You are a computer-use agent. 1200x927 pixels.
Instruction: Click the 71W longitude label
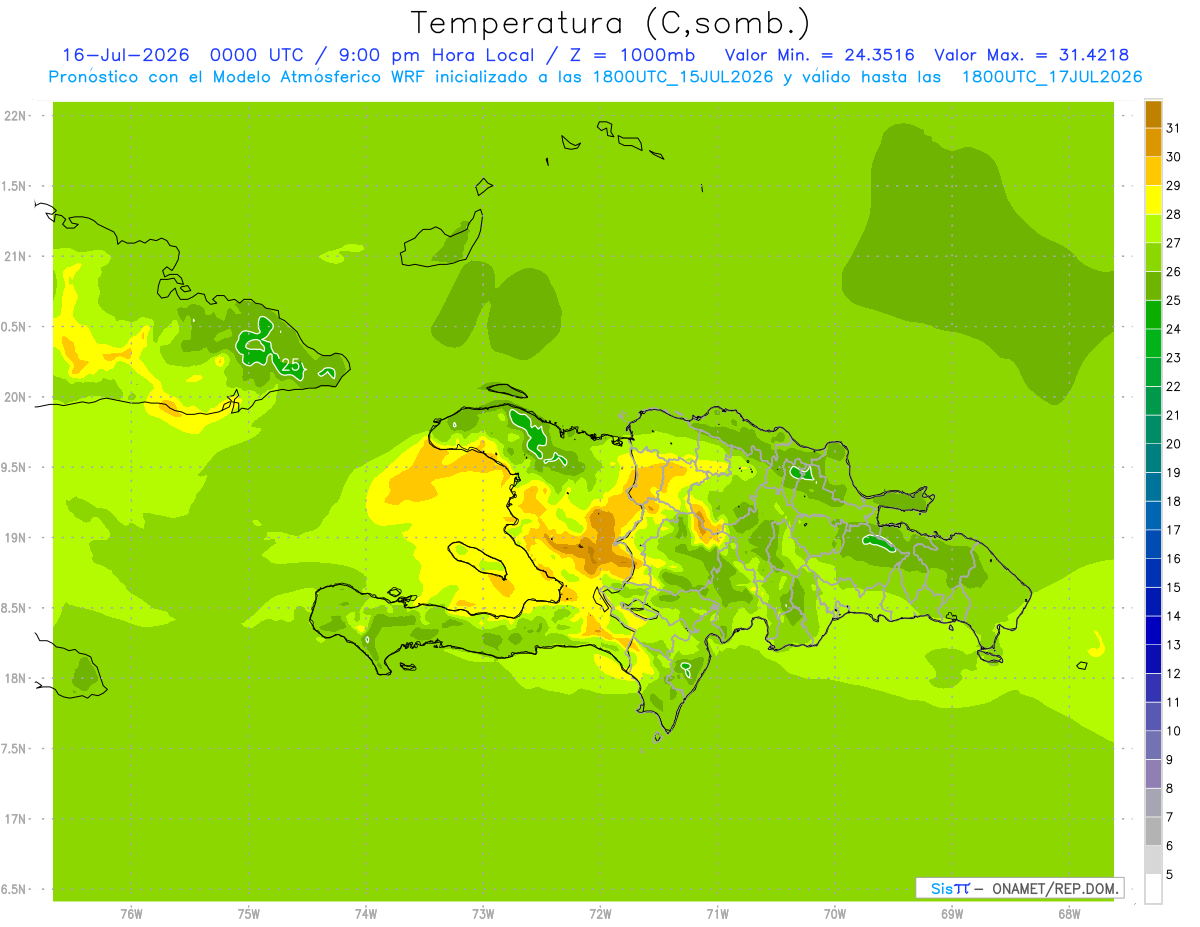717,914
